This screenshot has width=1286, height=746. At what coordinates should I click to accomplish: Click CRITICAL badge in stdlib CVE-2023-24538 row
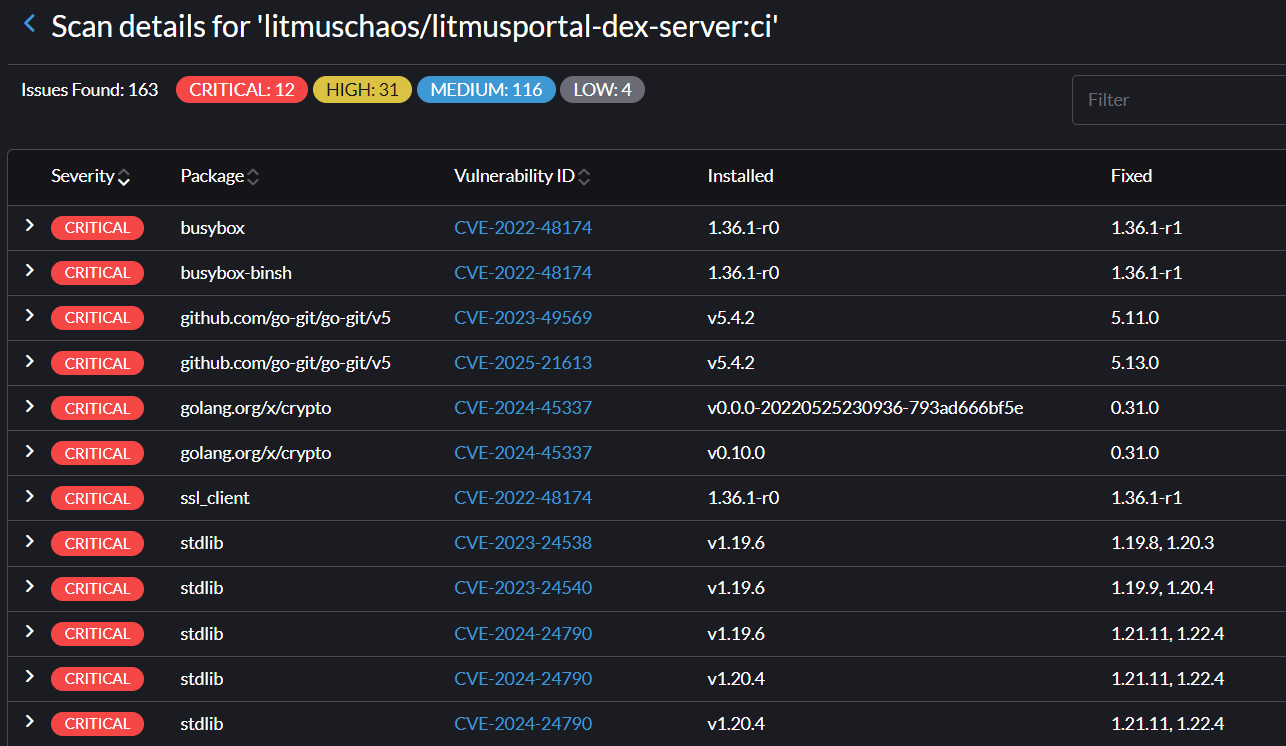tap(97, 543)
